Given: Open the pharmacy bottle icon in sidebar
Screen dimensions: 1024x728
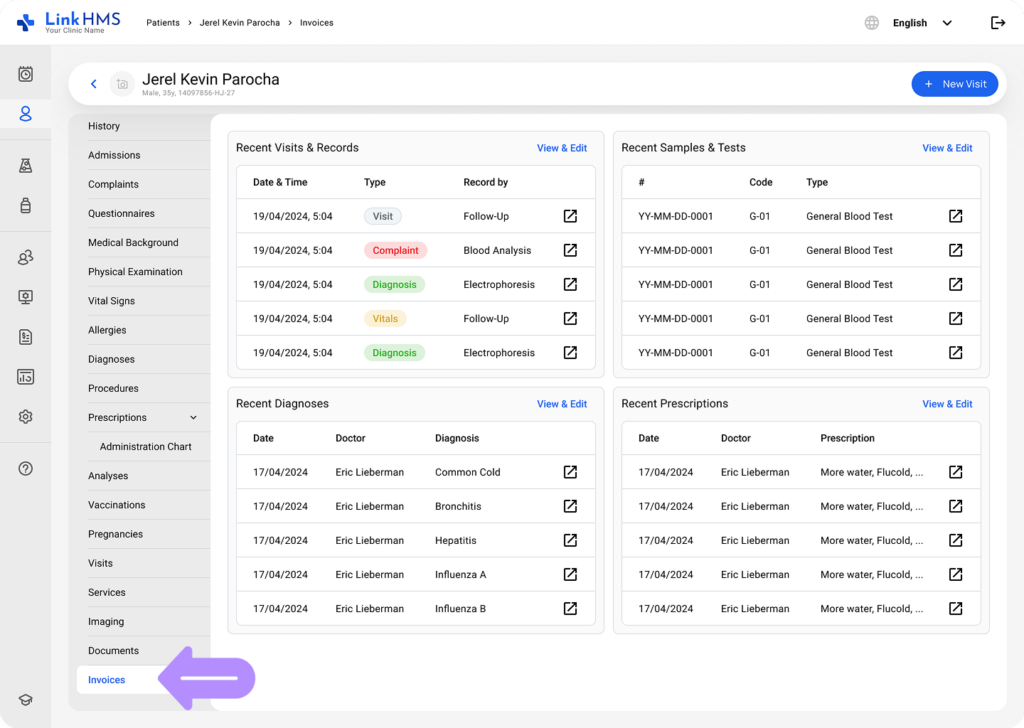Looking at the screenshot, I should pos(25,206).
